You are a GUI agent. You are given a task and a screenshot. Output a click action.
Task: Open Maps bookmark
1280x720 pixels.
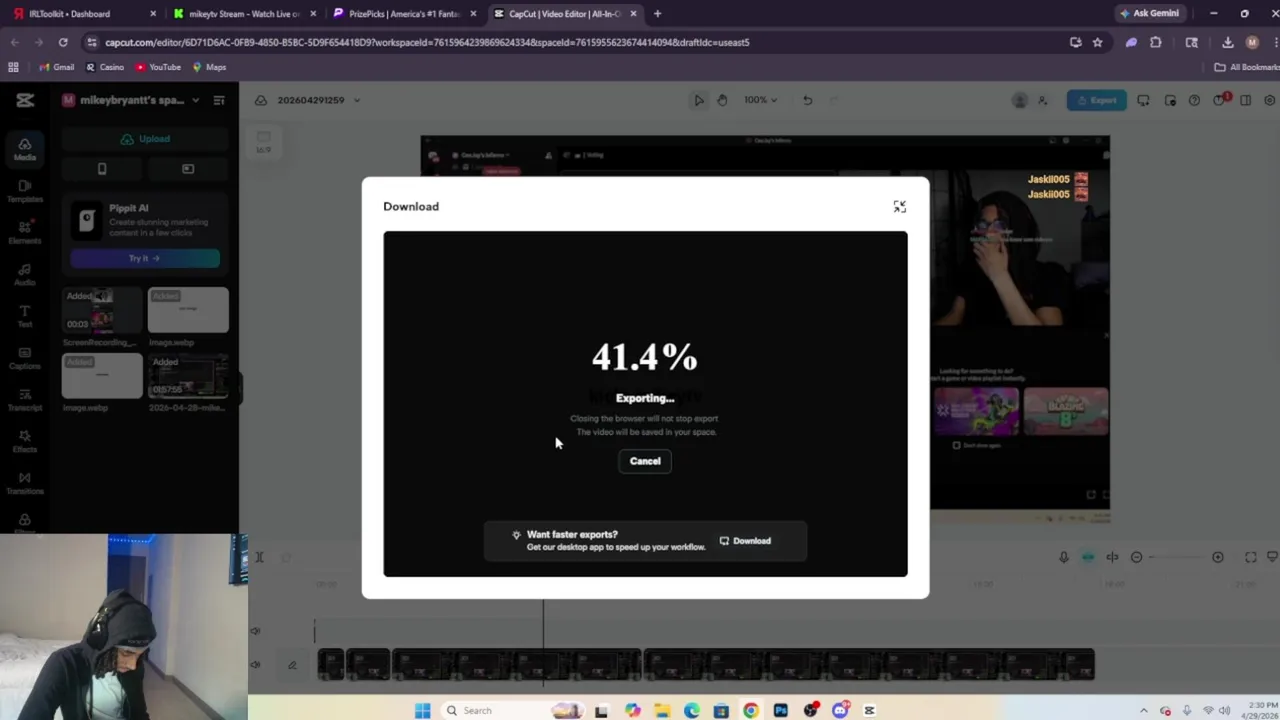click(209, 67)
